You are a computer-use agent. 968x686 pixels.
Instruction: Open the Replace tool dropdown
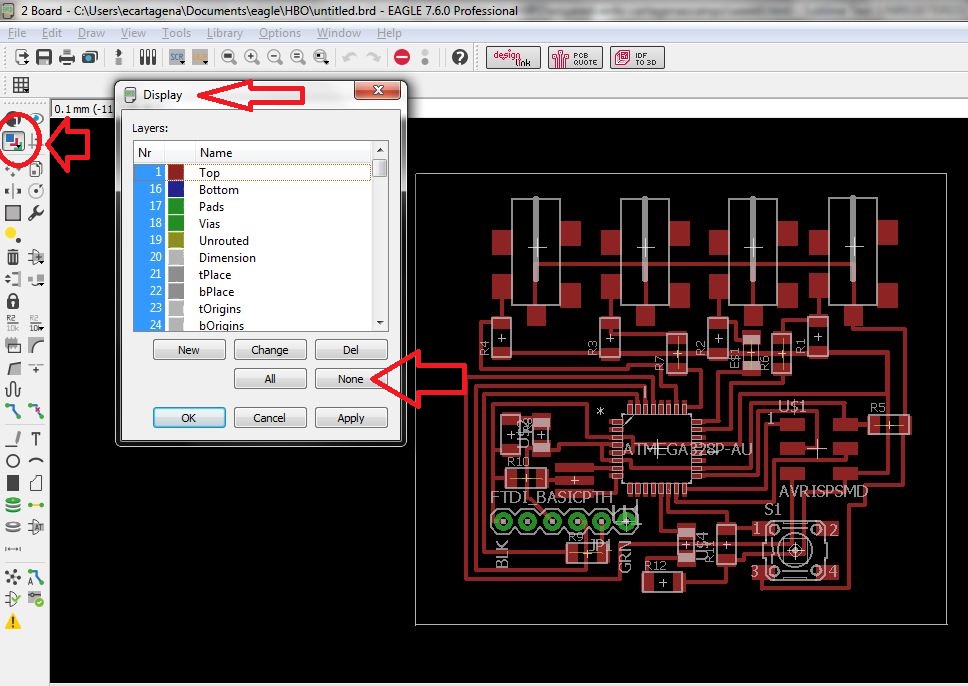click(36, 279)
